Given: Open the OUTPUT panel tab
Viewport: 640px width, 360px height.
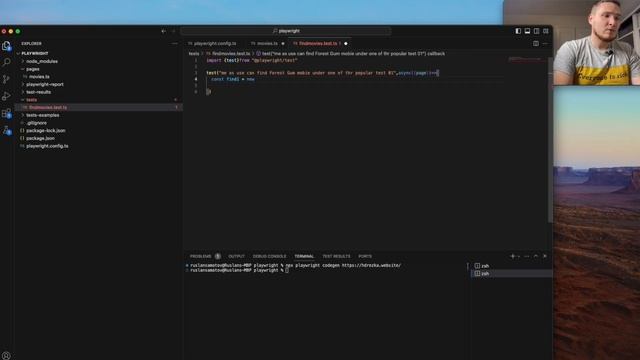Looking at the screenshot, I should [236, 256].
